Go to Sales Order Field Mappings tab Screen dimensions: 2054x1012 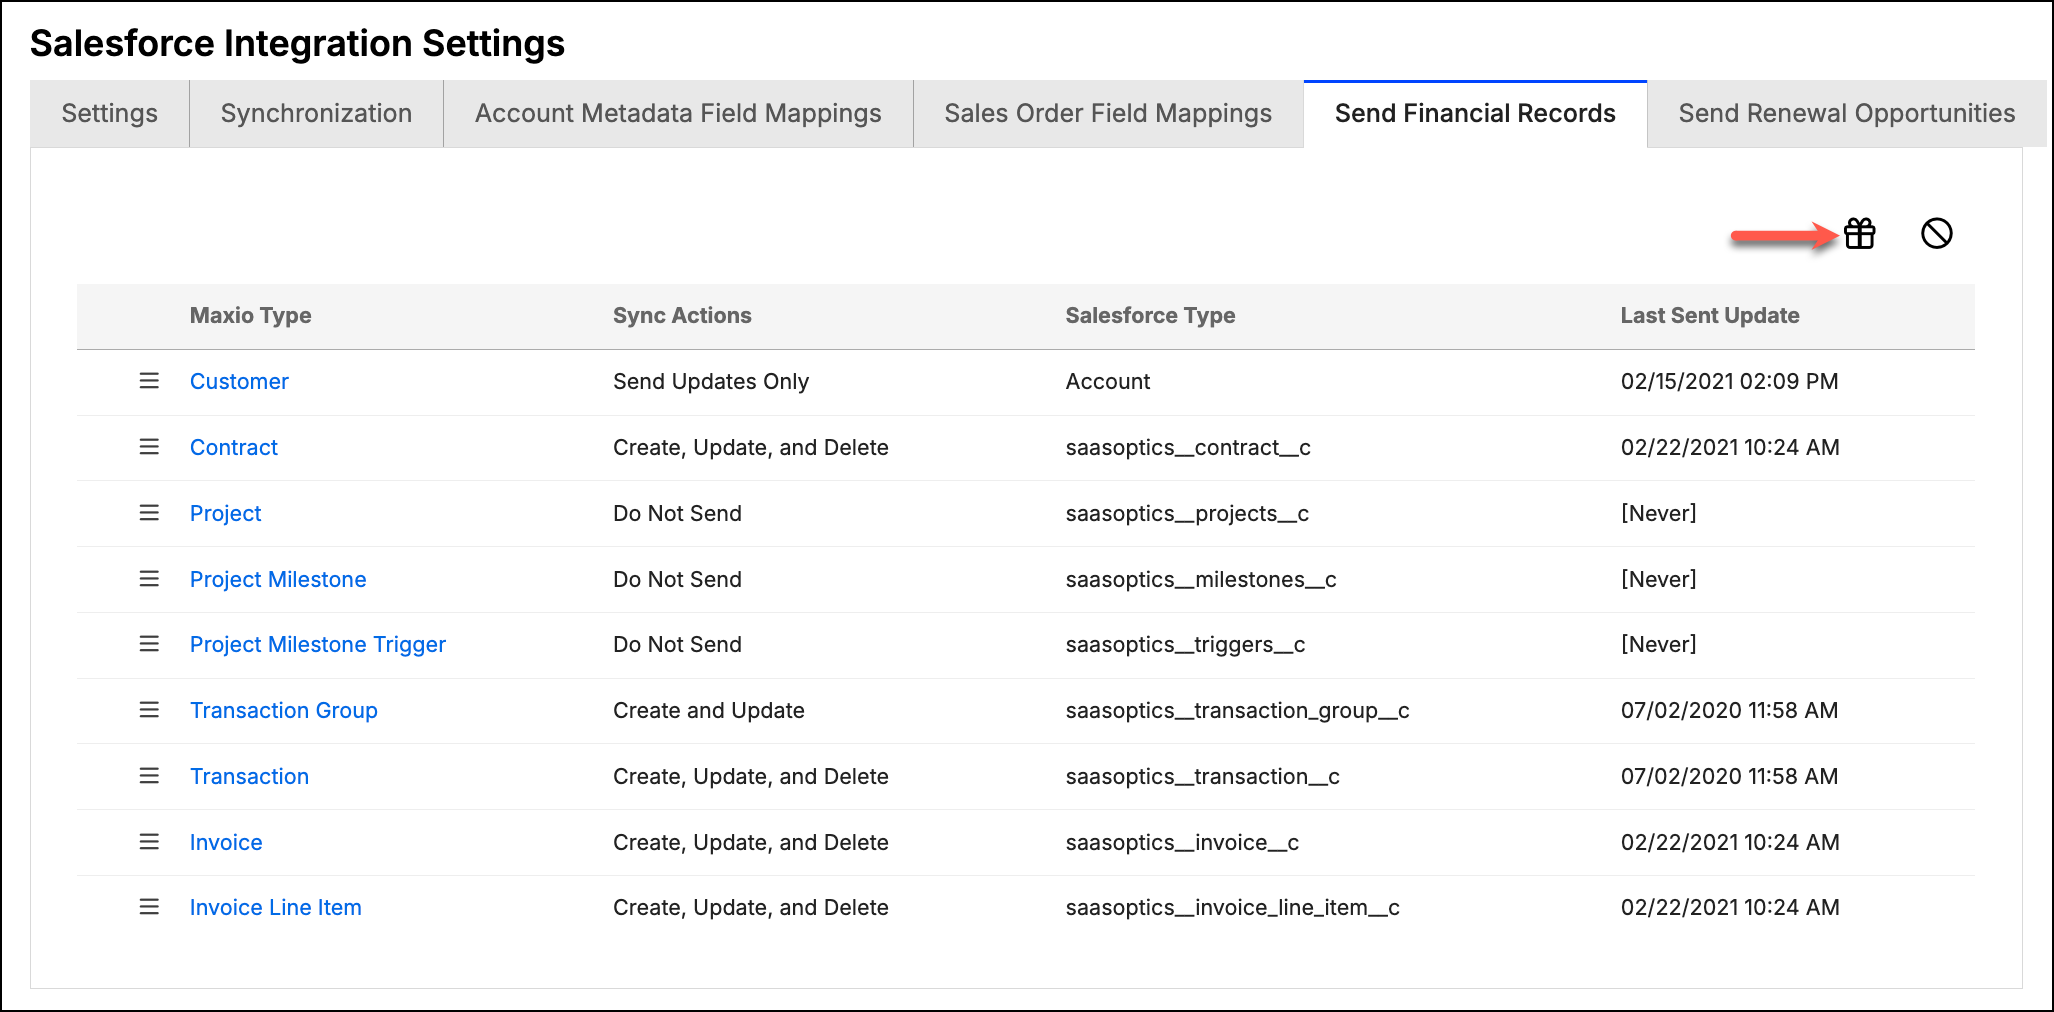(1108, 114)
